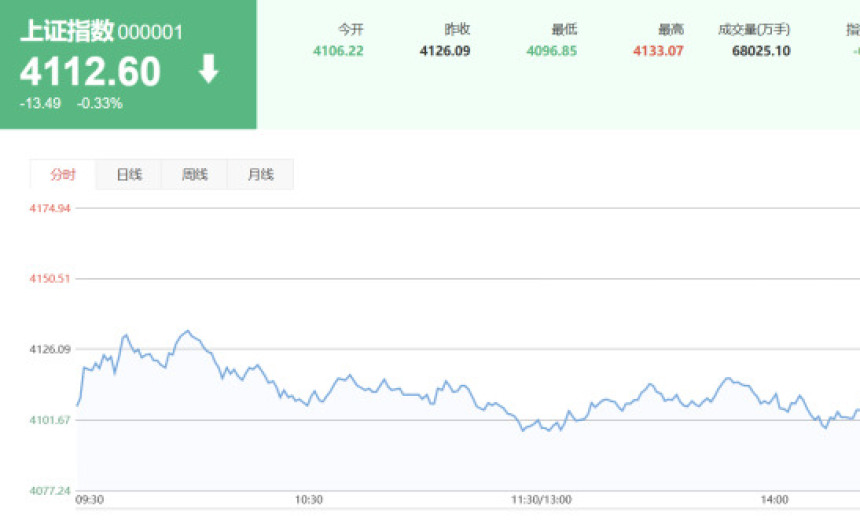Open the 日线 chart tab
Screen dimensions: 860x520
point(129,174)
